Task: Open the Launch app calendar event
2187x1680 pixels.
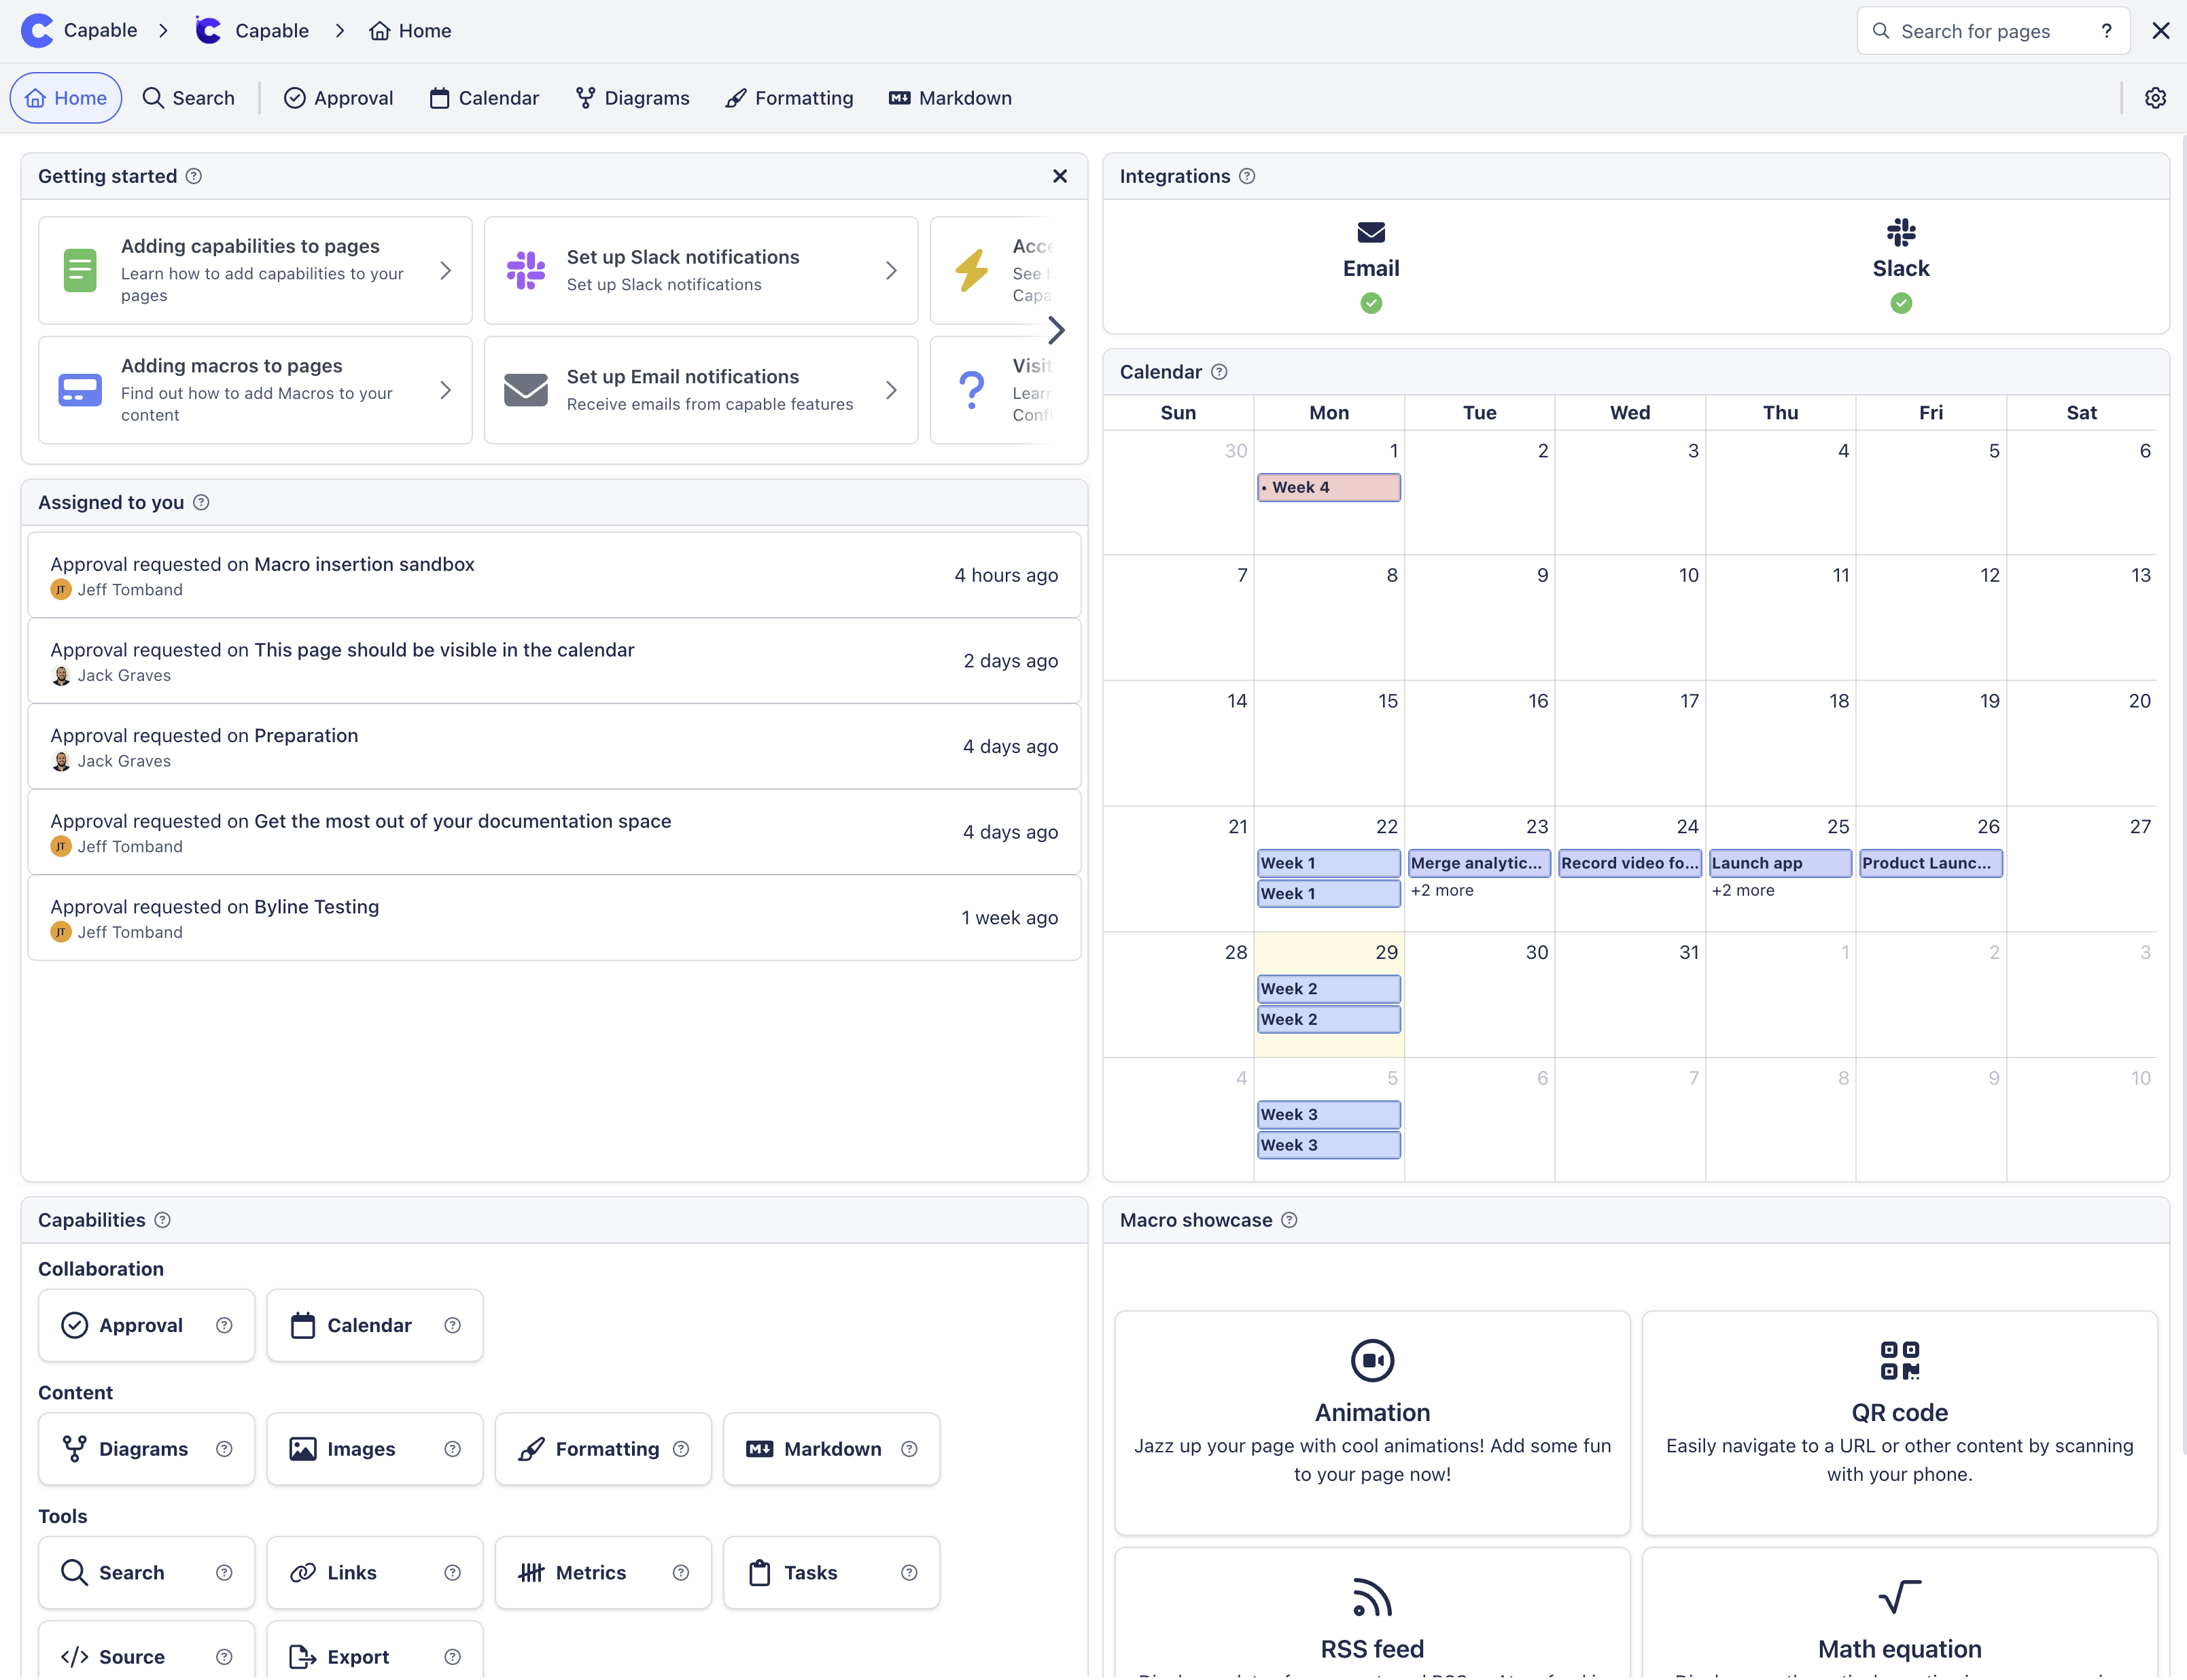Action: pos(1780,863)
